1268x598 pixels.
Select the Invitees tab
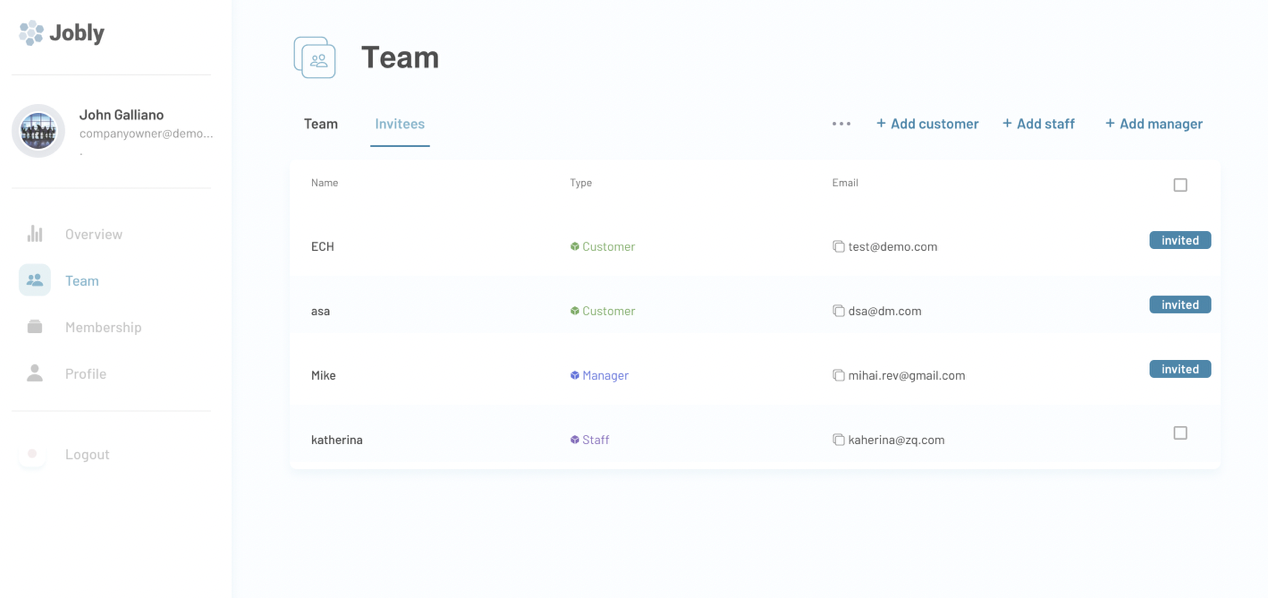(400, 124)
